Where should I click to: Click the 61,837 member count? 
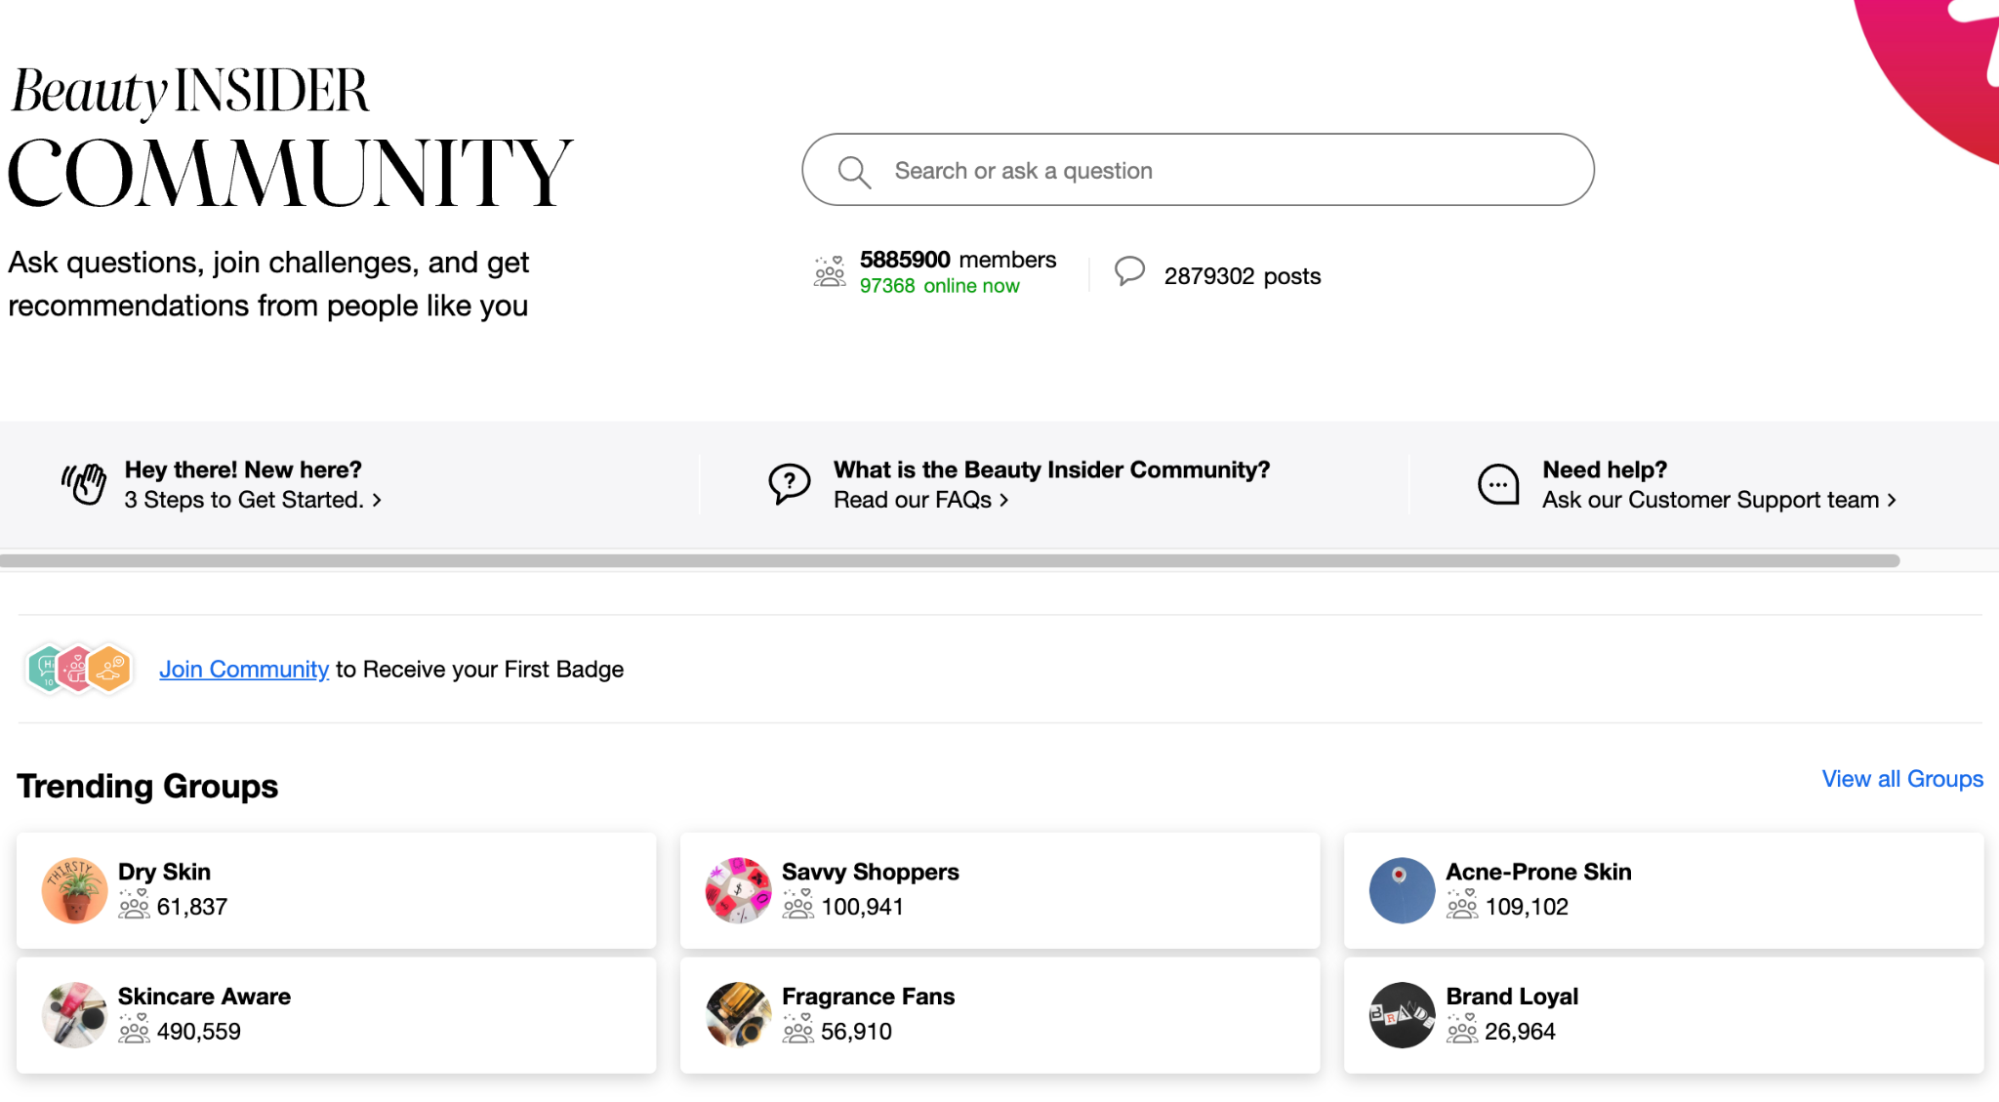(x=192, y=906)
